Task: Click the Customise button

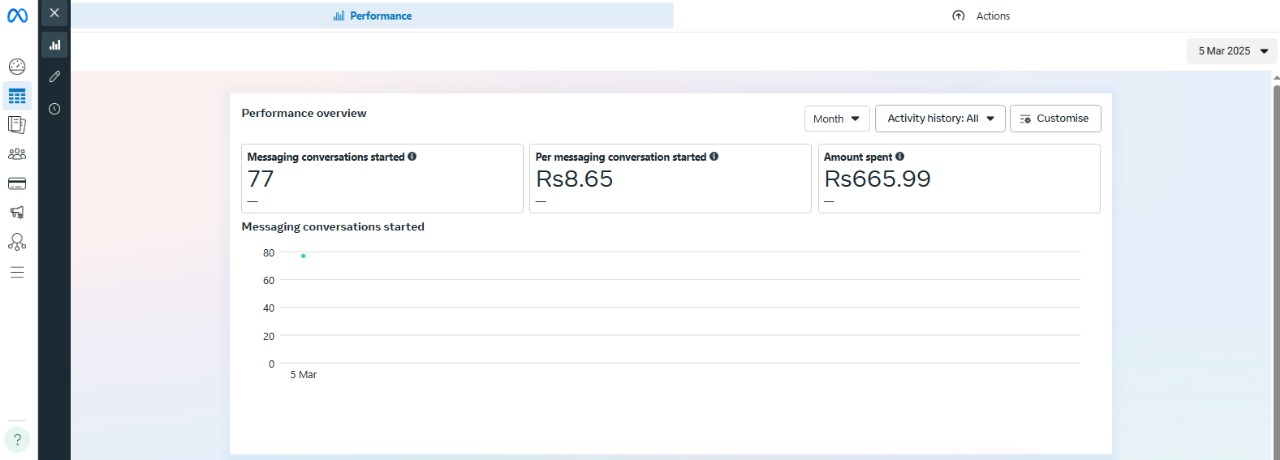Action: click(x=1055, y=119)
